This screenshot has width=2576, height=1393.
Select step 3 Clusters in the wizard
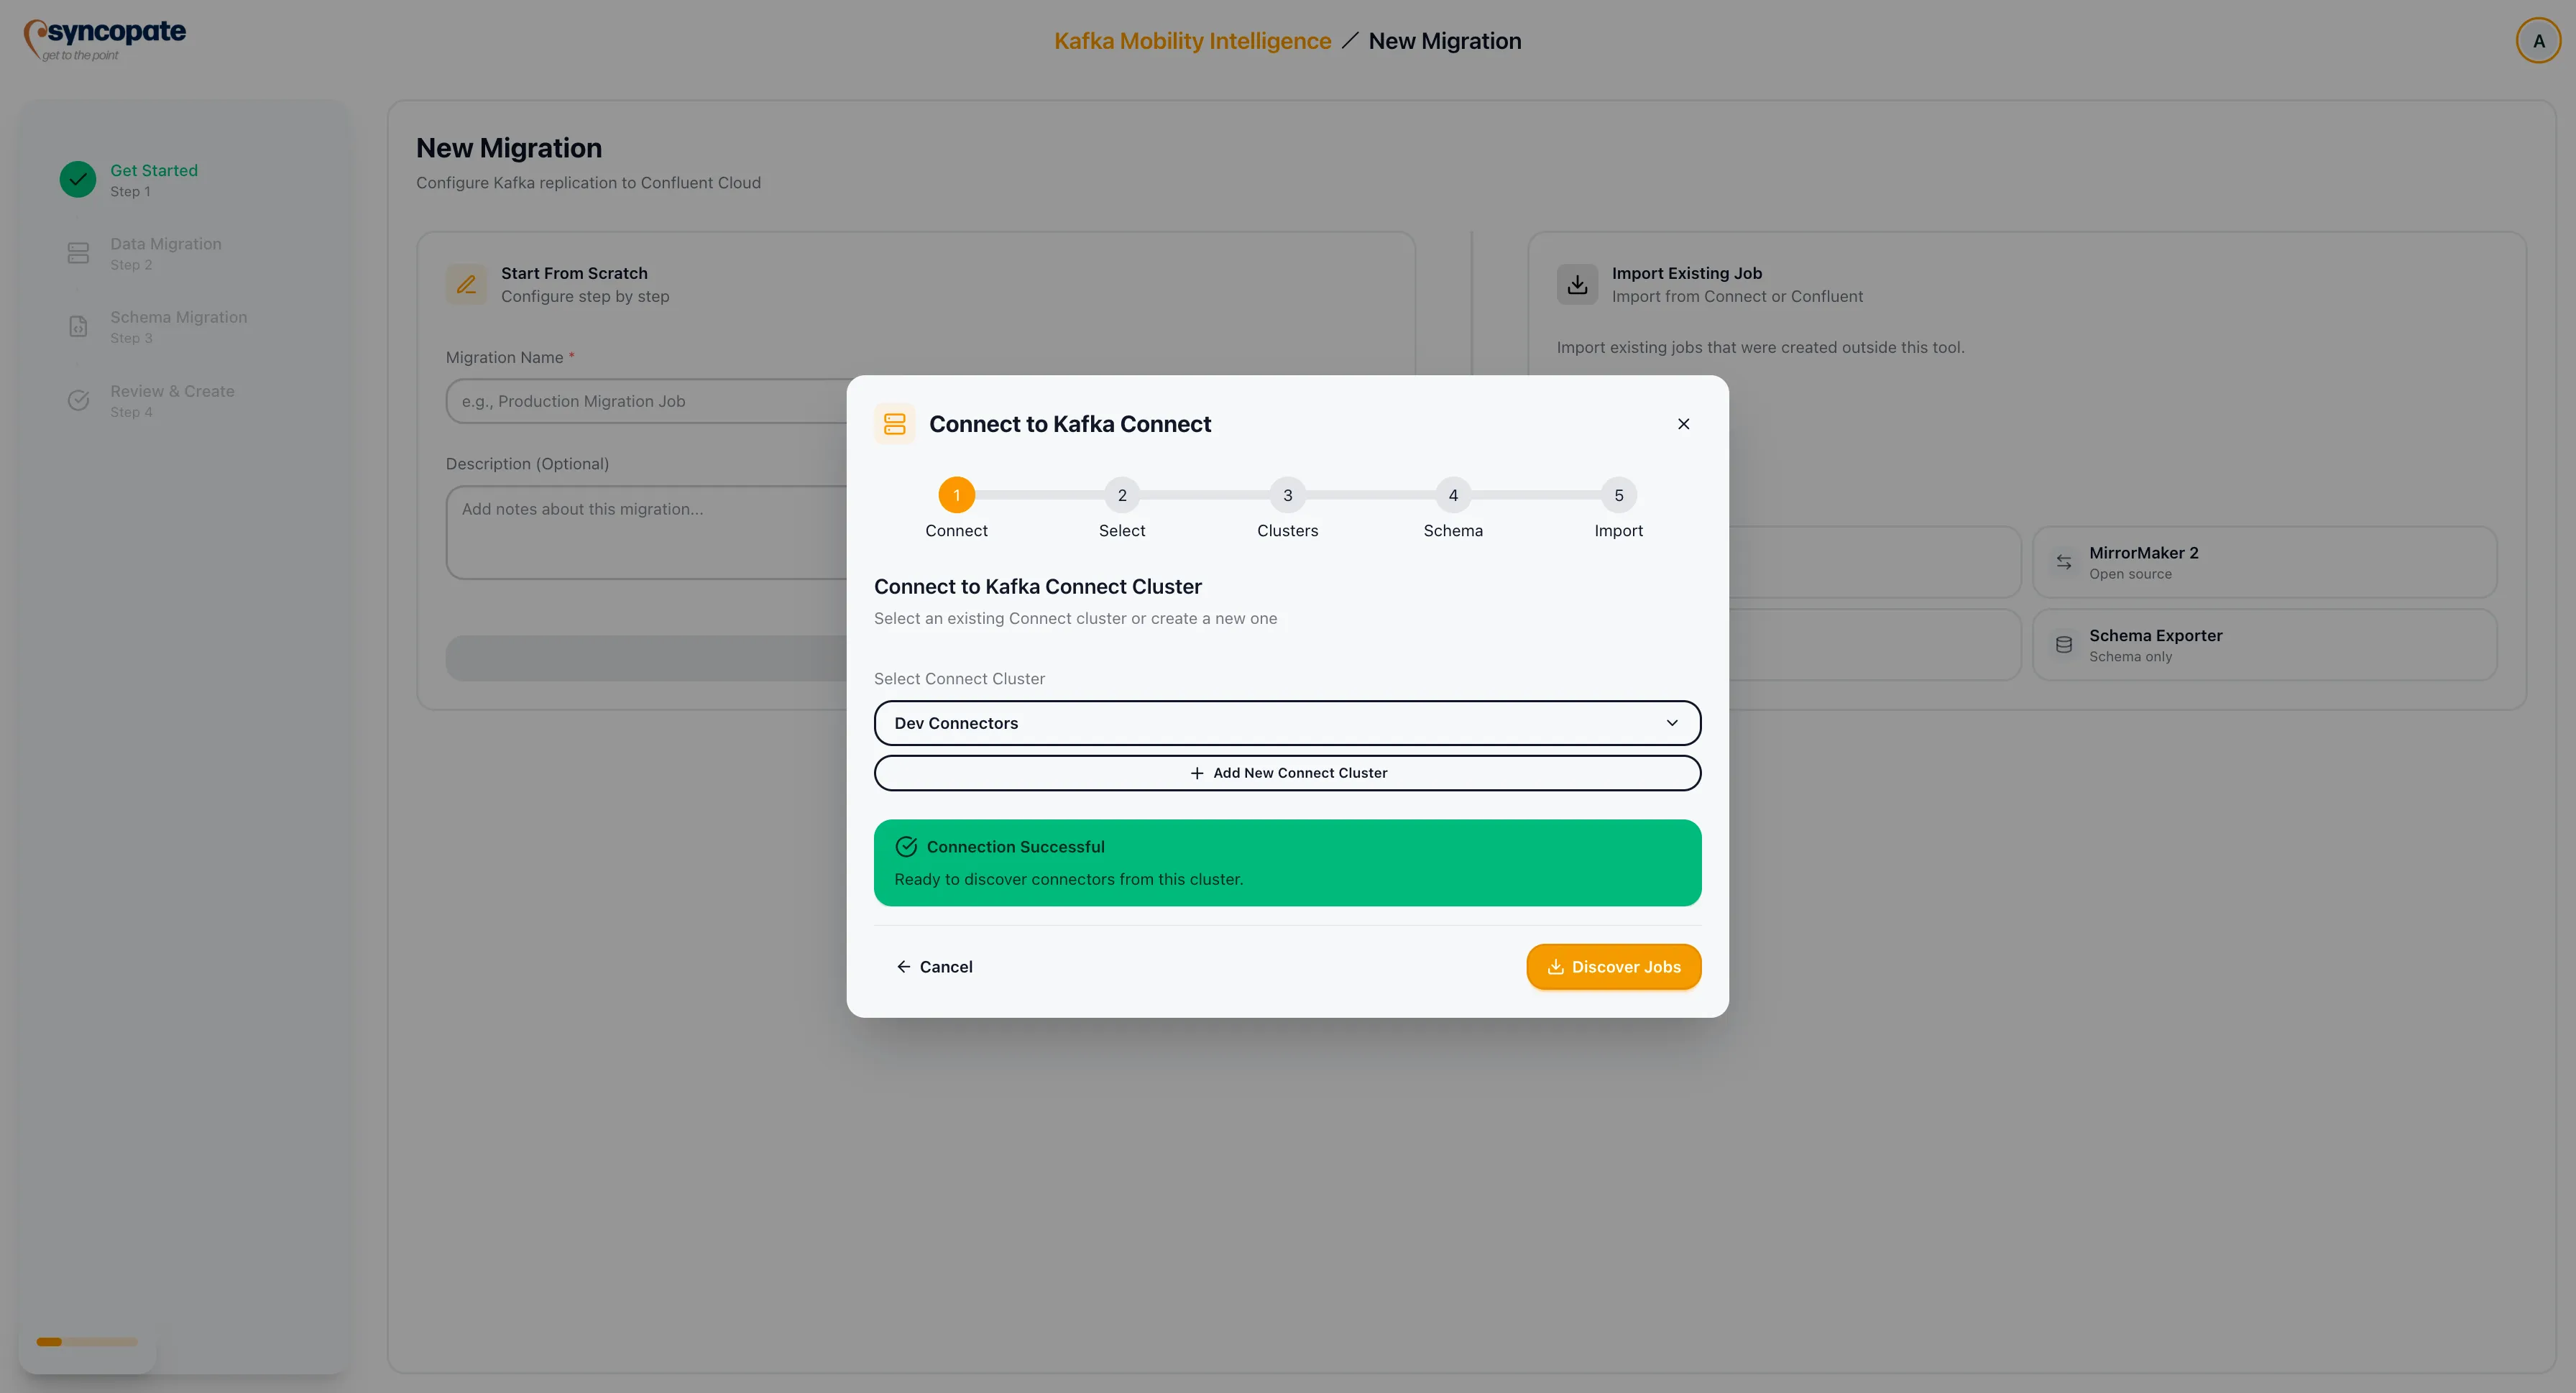click(1287, 495)
